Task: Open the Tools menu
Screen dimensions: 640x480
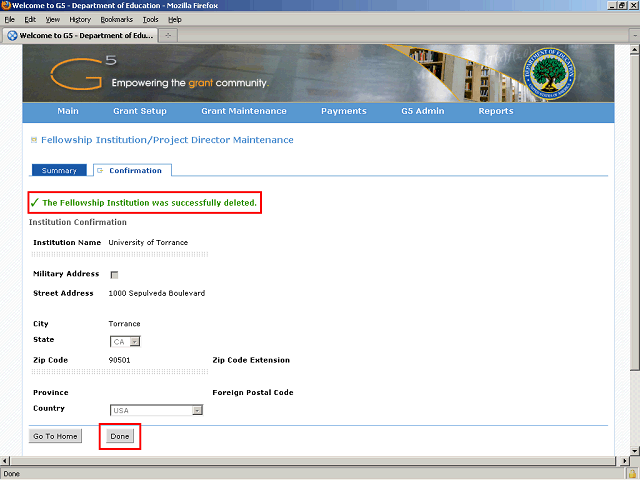Action: click(x=150, y=20)
